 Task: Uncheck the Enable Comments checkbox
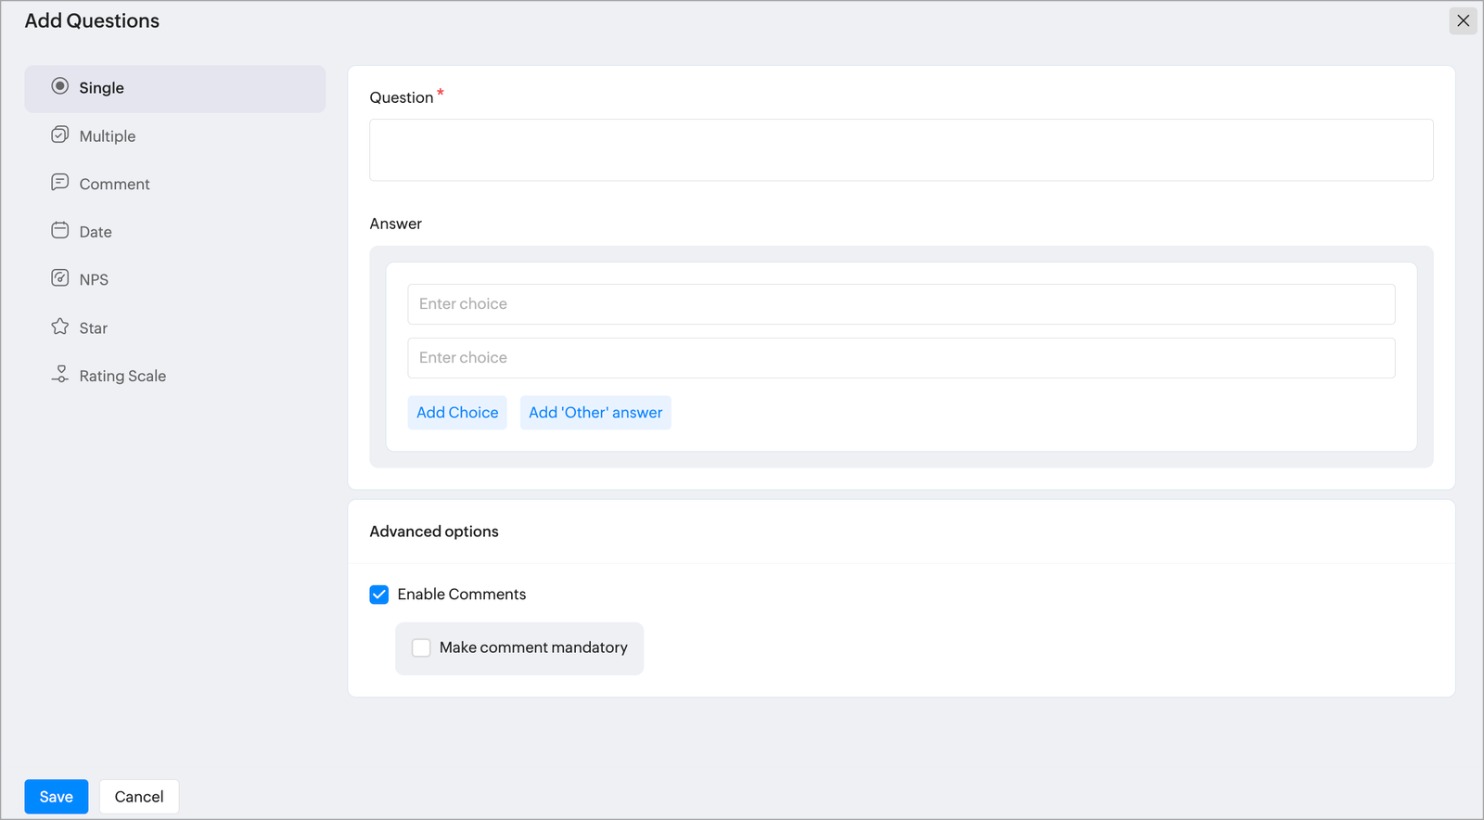coord(379,595)
